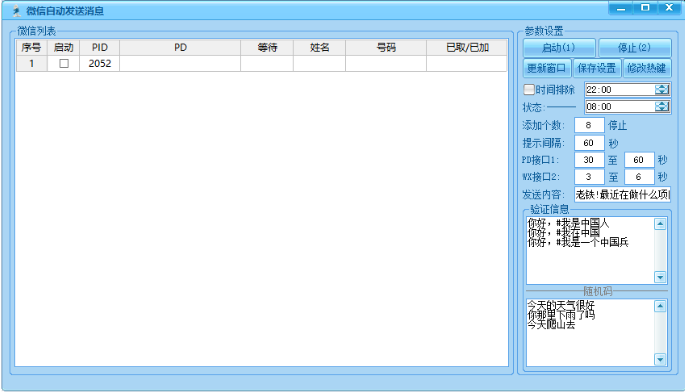Select row number 1 cell

coord(31,63)
